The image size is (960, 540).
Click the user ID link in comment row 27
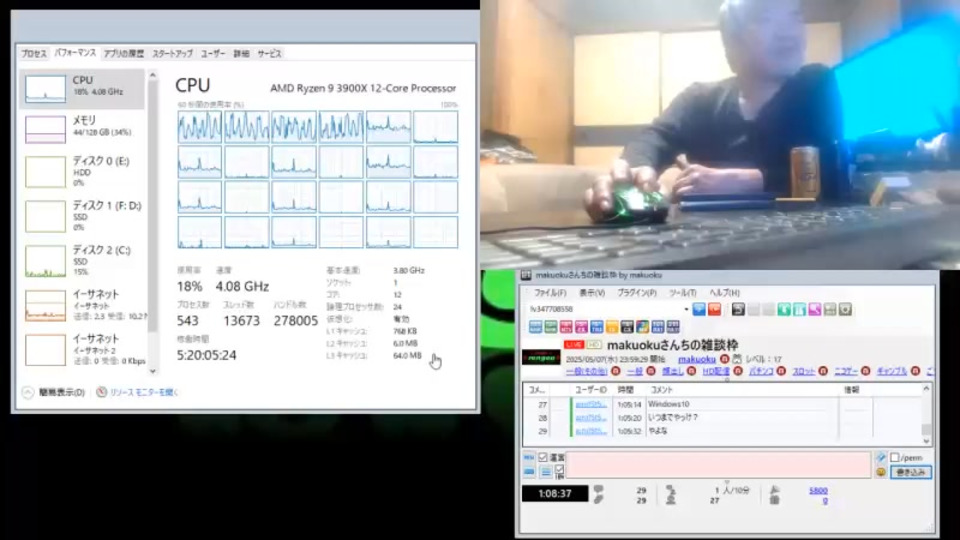pyautogui.click(x=591, y=404)
